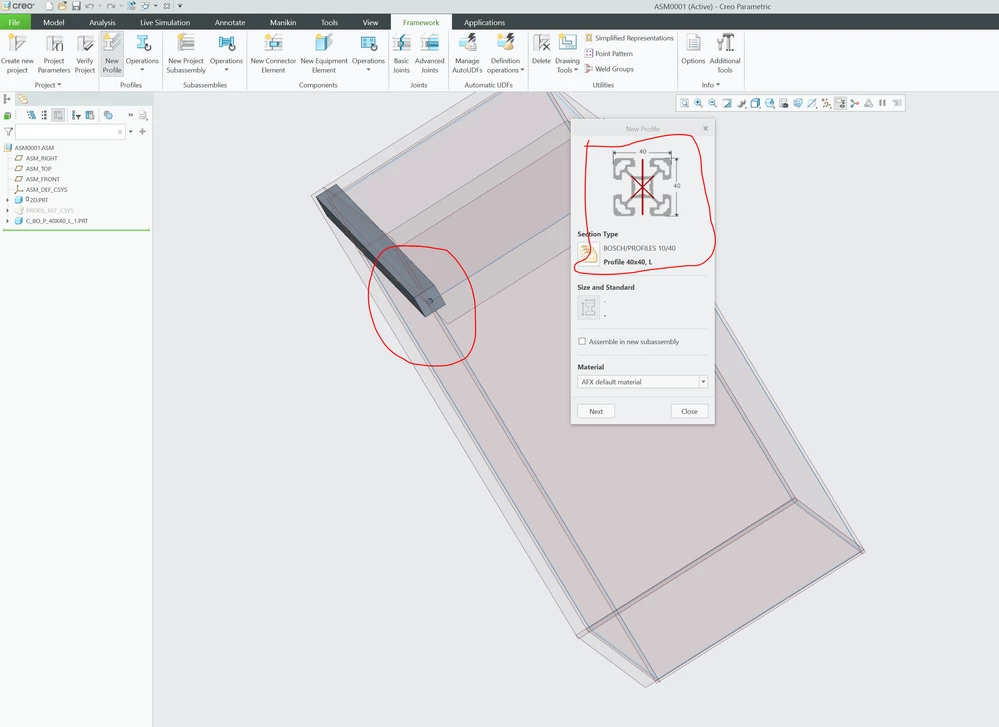This screenshot has width=999, height=727.
Task: Open Project Parameters
Action: pos(54,54)
